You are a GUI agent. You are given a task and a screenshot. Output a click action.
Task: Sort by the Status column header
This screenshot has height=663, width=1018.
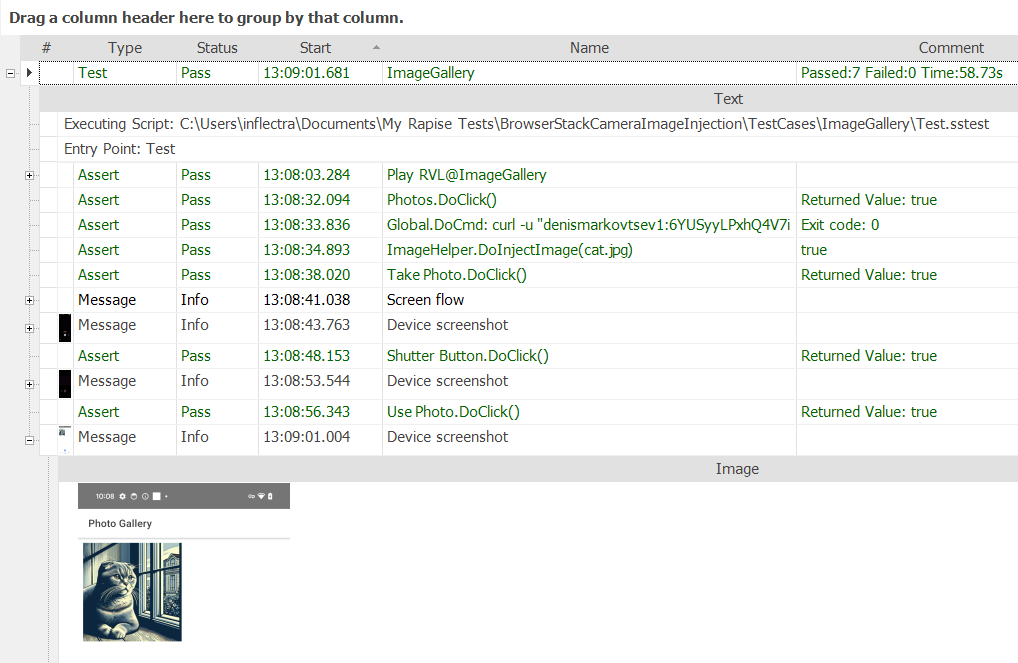coord(217,48)
